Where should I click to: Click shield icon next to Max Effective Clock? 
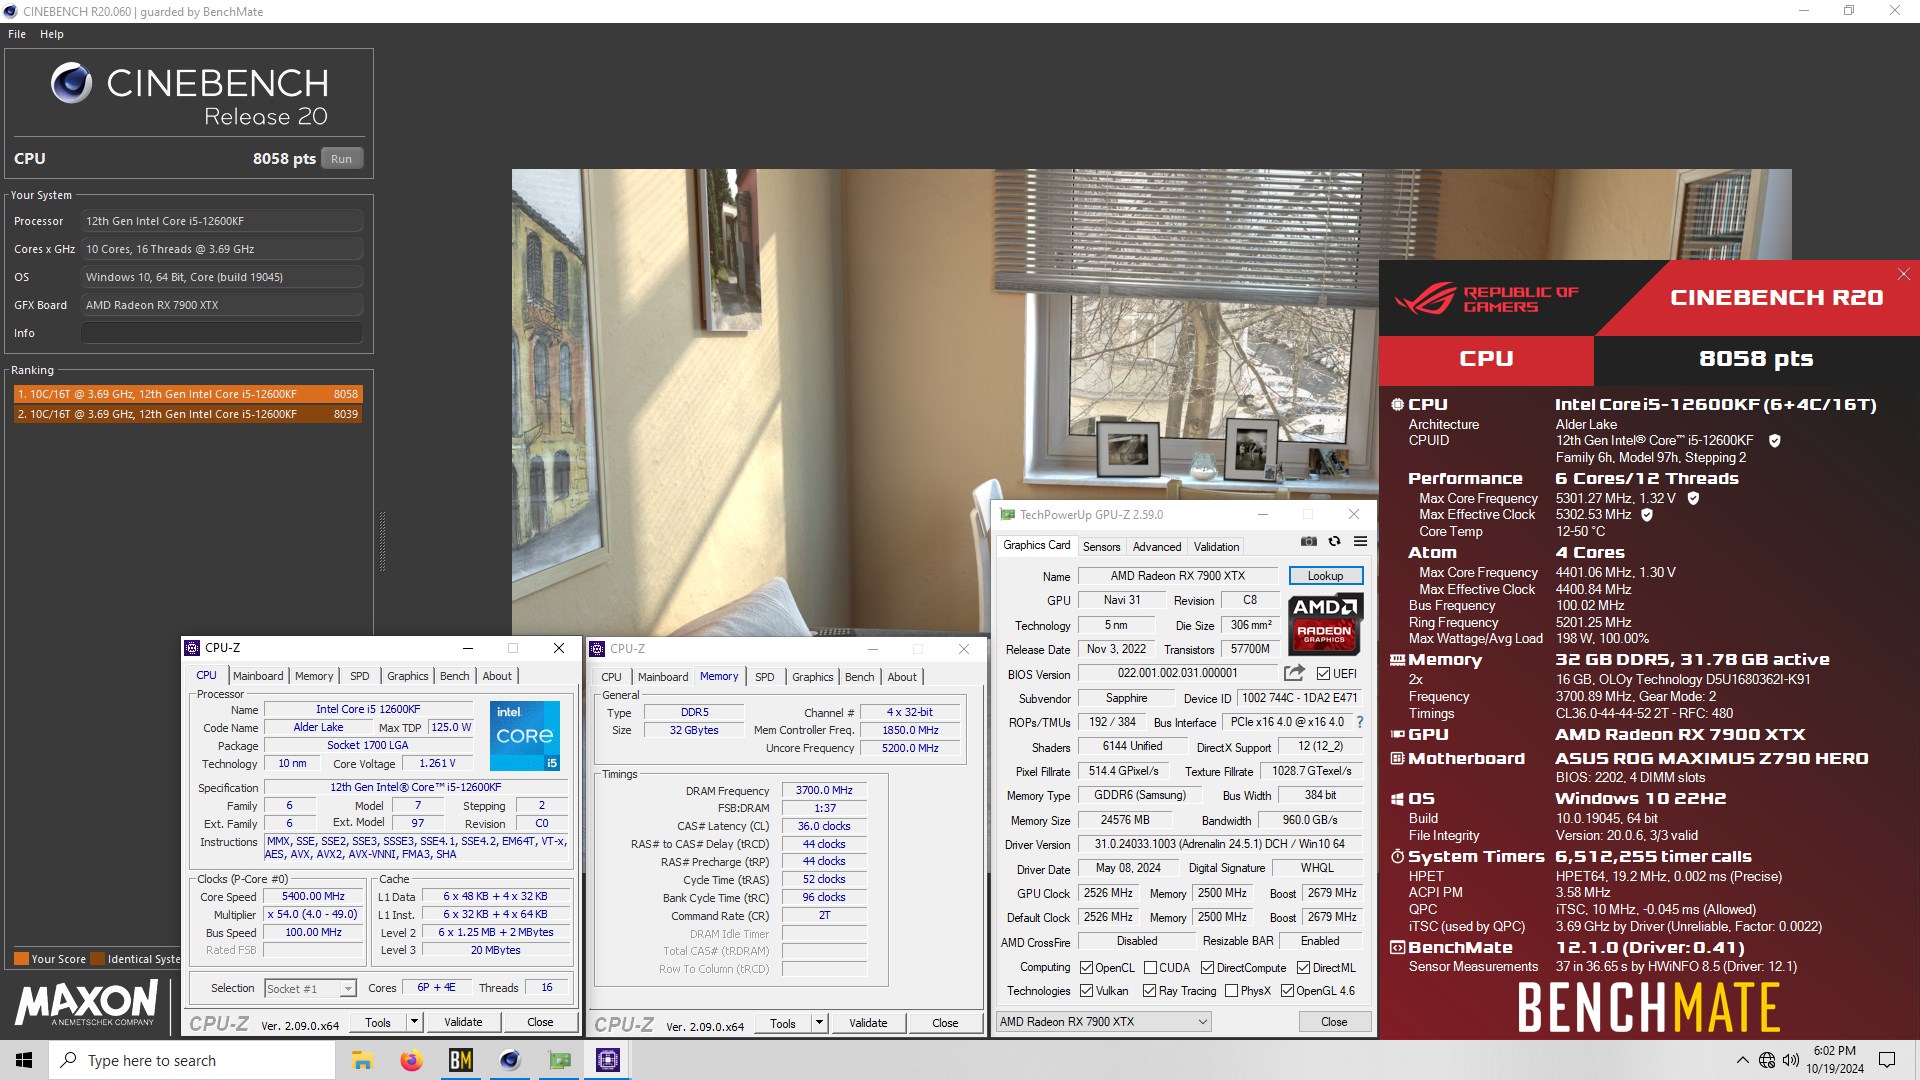point(1646,515)
